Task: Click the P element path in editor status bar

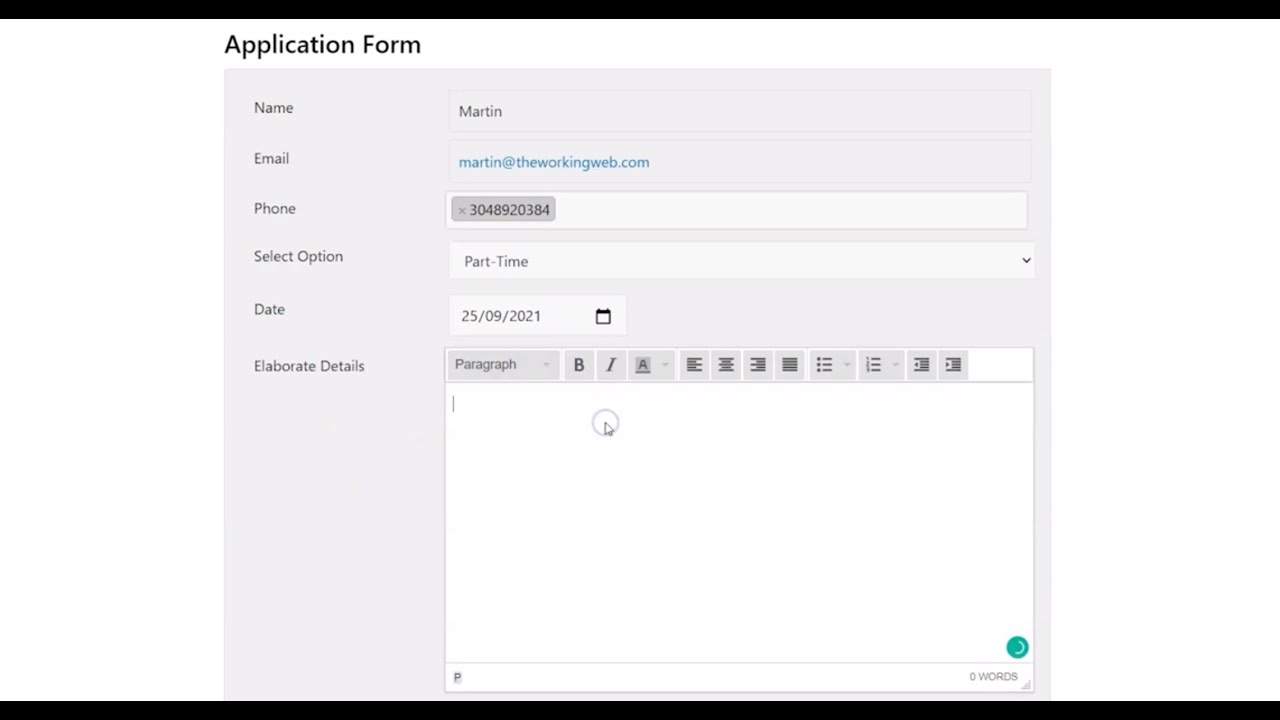Action: tap(457, 677)
